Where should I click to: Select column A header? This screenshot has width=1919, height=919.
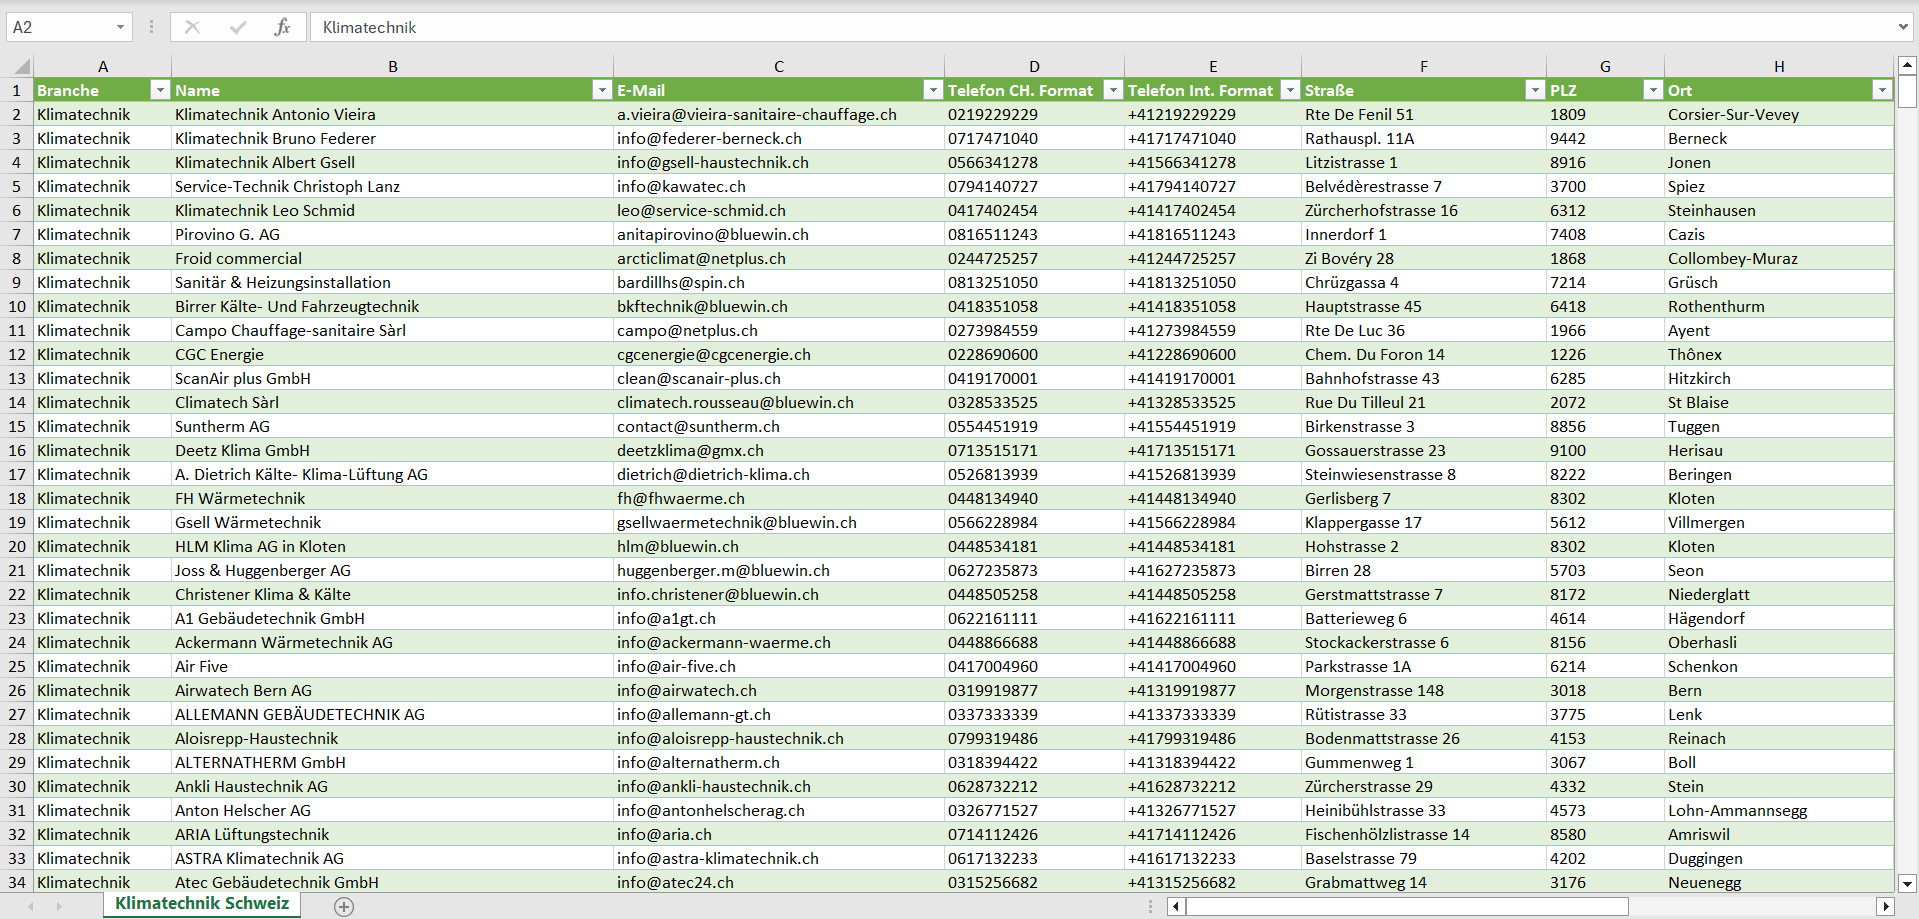(103, 66)
